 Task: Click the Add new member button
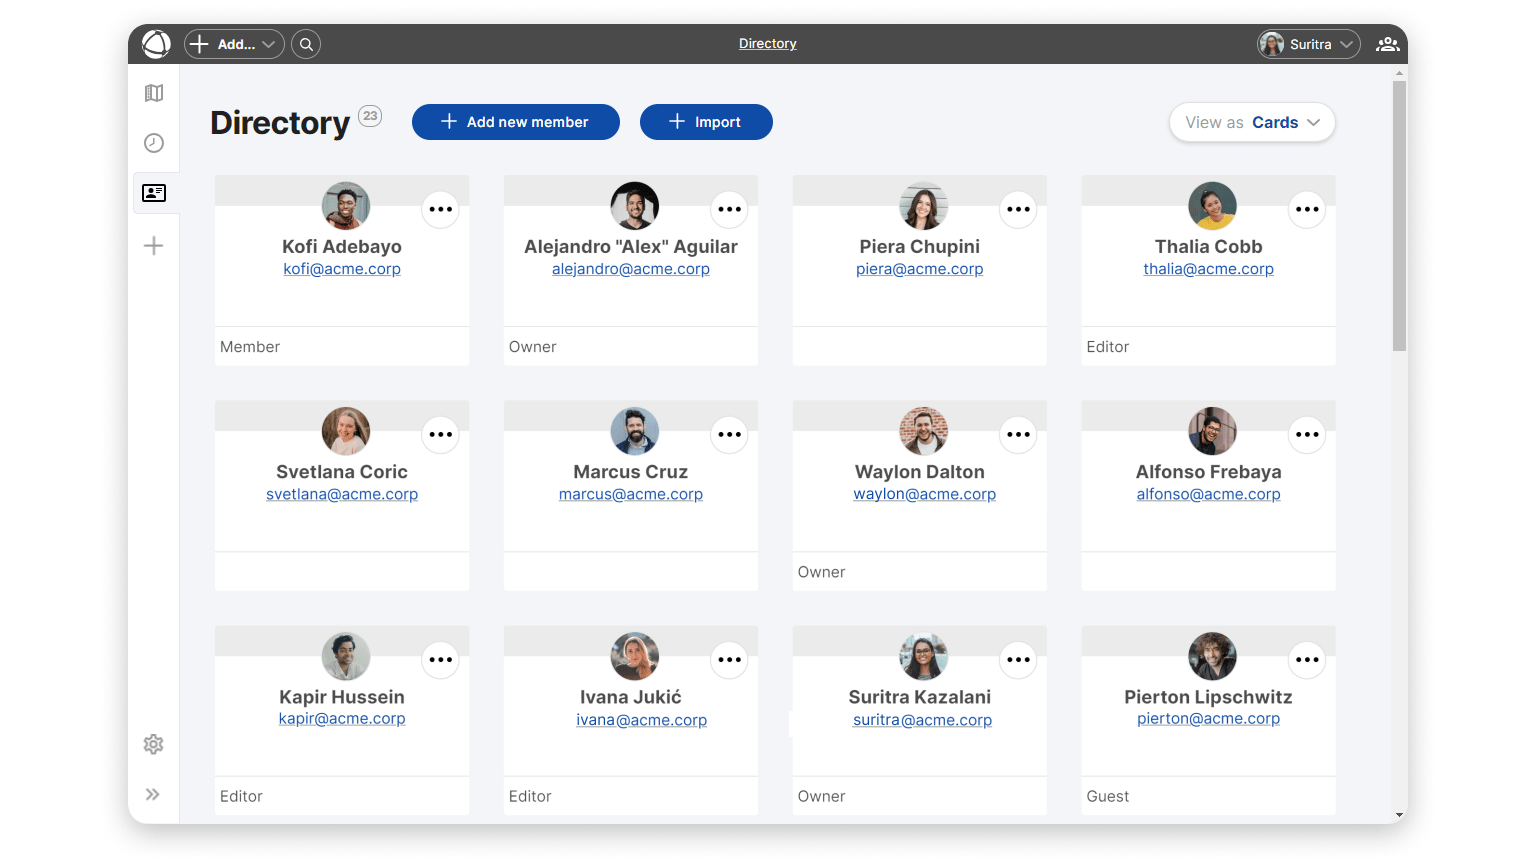coord(515,122)
